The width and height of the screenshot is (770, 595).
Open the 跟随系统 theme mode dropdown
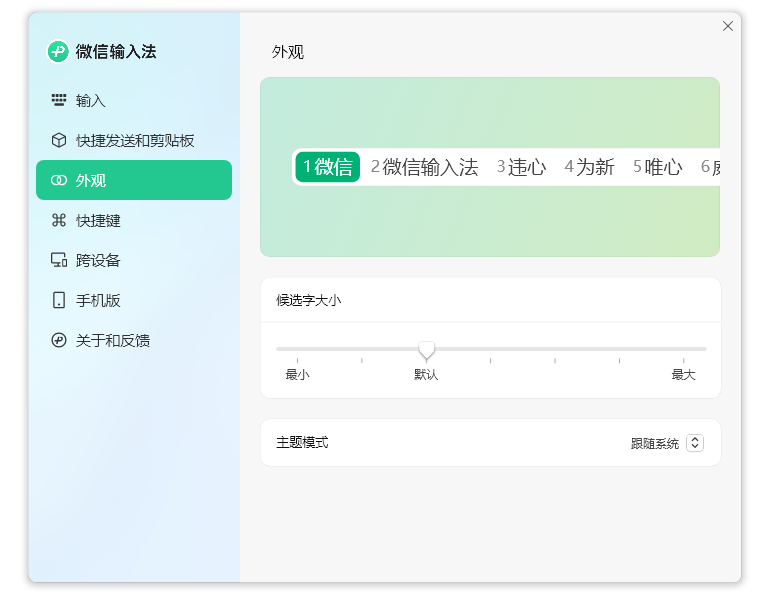[655, 443]
